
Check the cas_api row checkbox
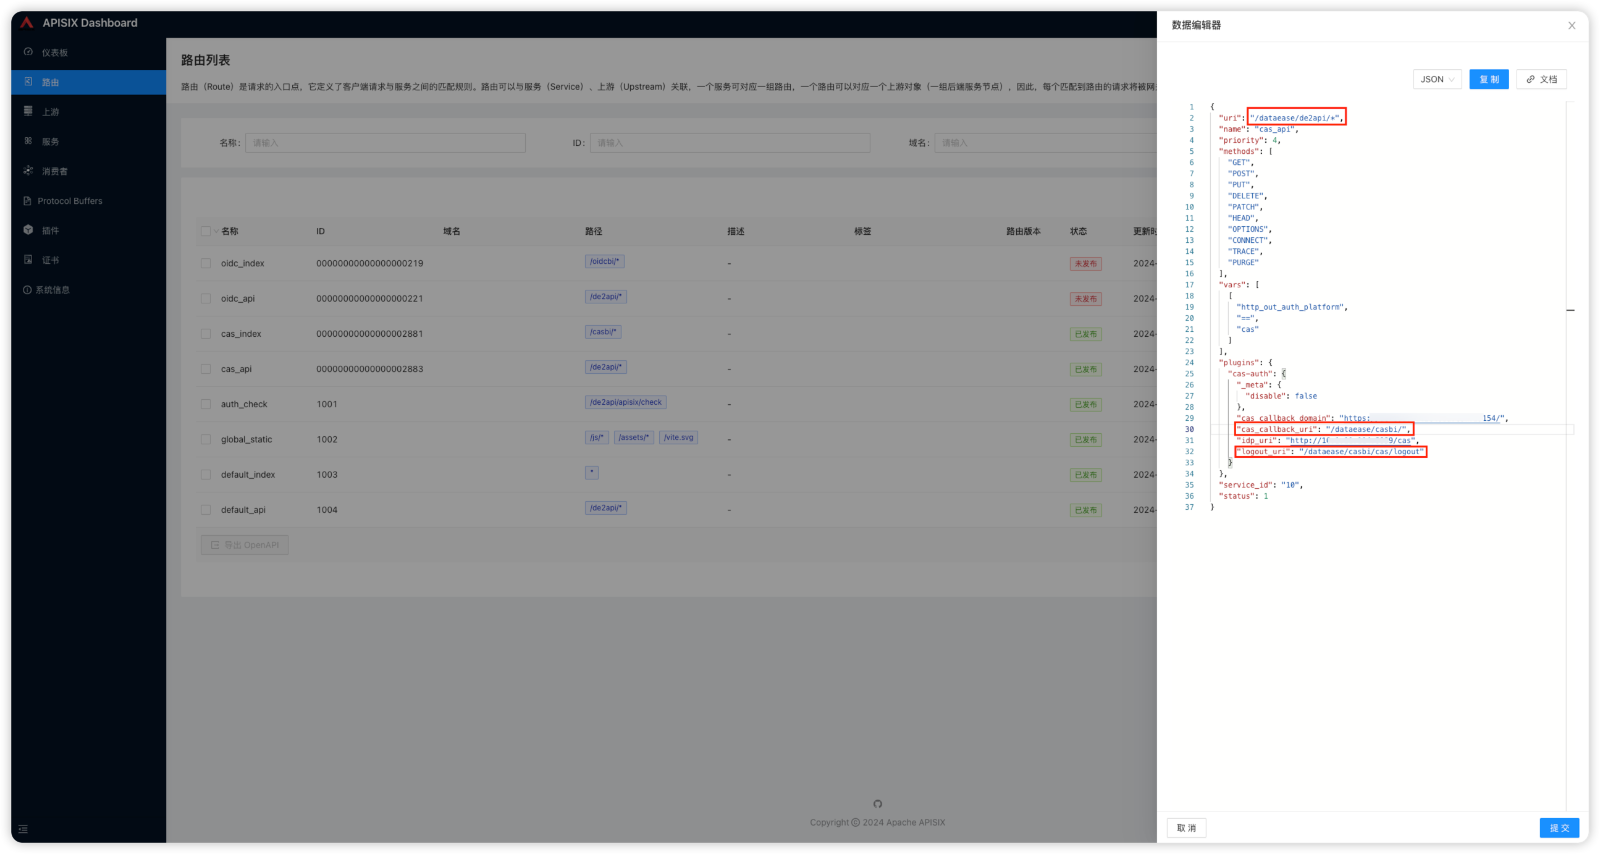click(206, 369)
